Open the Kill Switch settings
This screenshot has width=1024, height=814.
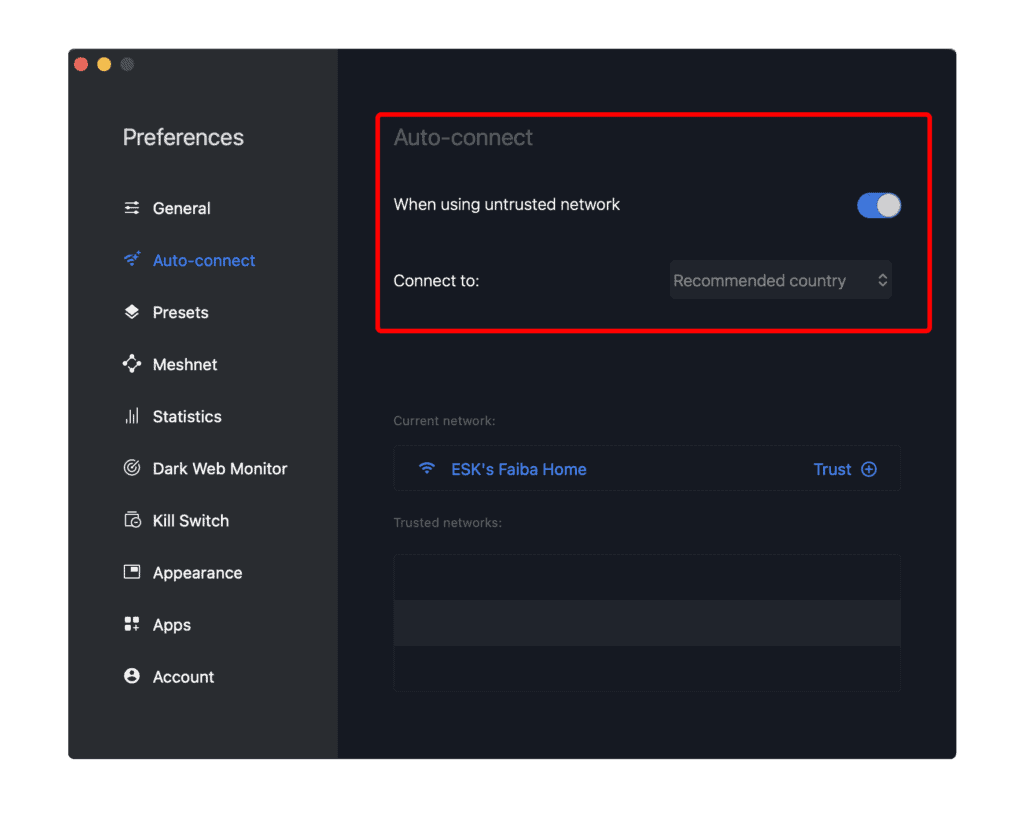(x=191, y=521)
